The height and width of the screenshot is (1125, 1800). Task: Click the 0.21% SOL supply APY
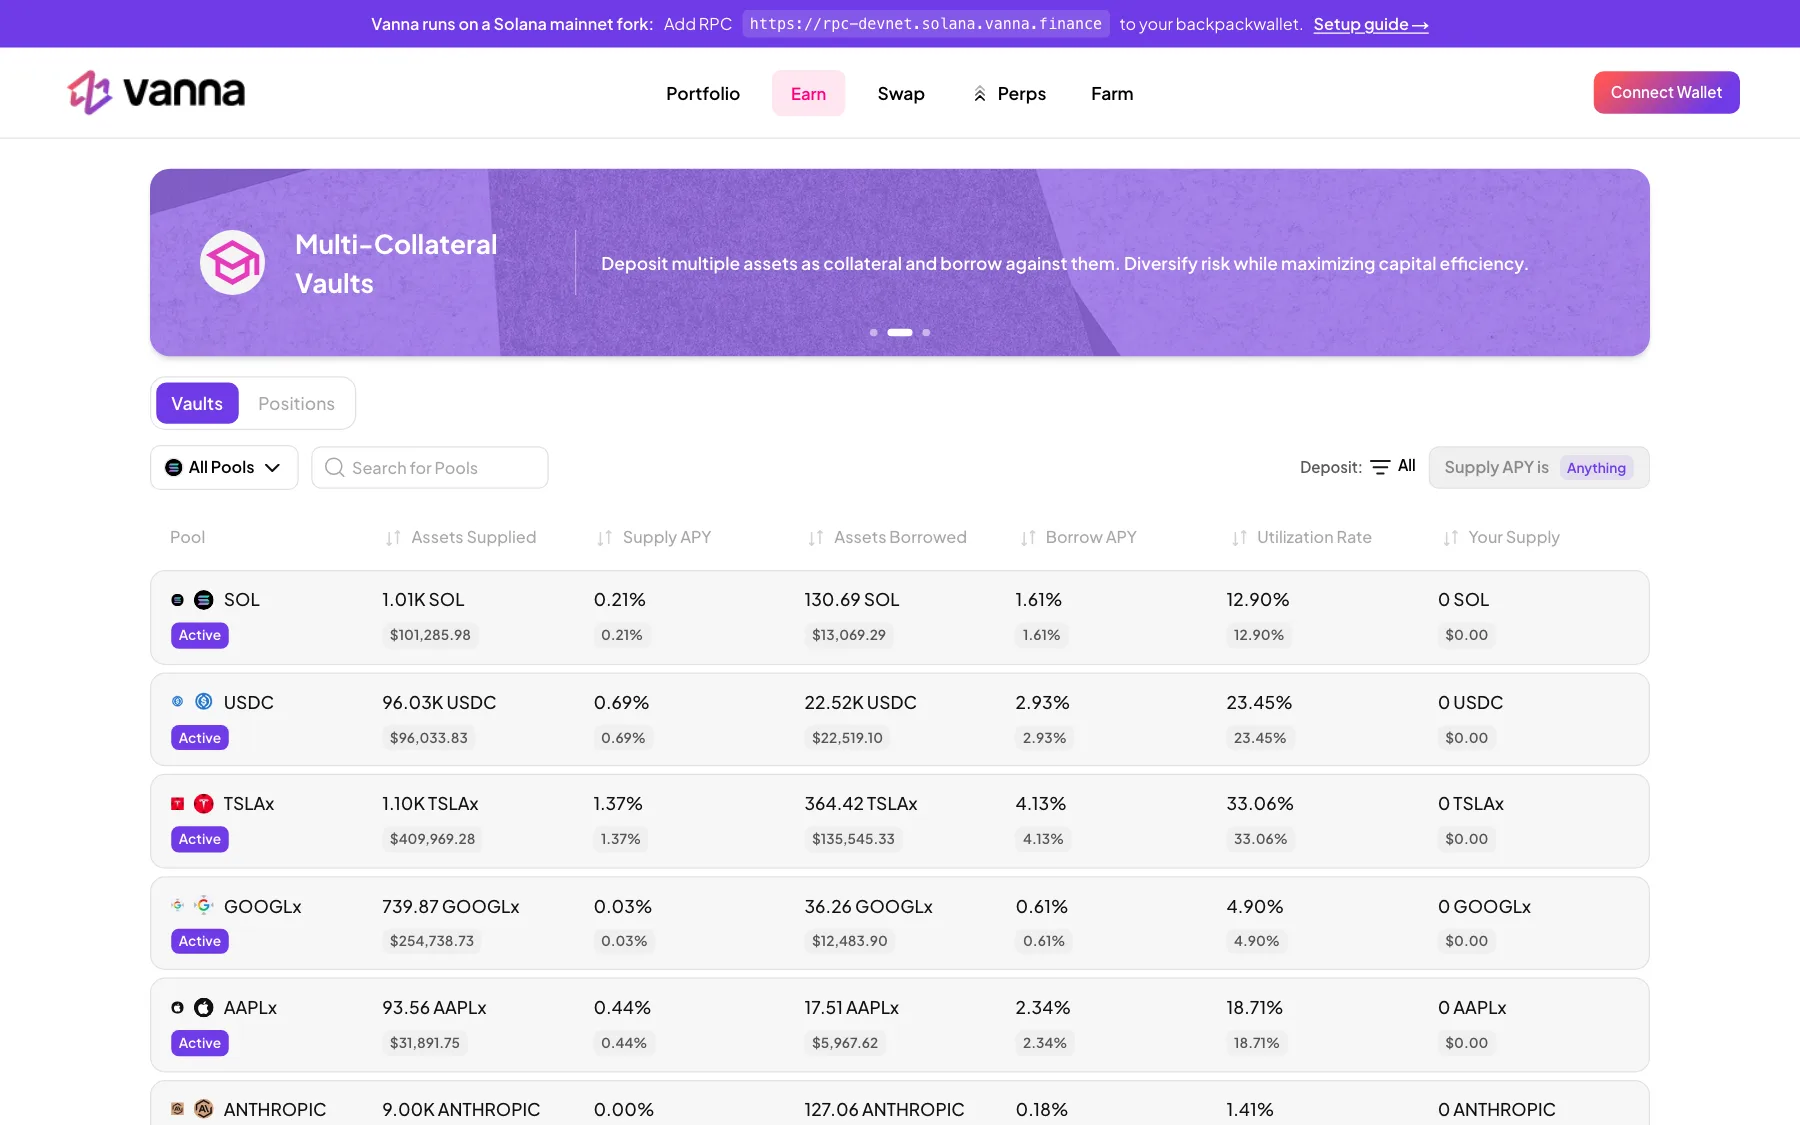click(x=620, y=600)
